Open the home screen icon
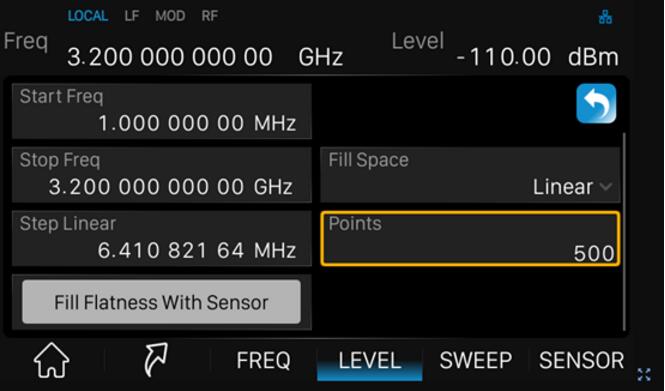Screen dimensions: 665x391 click(51, 360)
